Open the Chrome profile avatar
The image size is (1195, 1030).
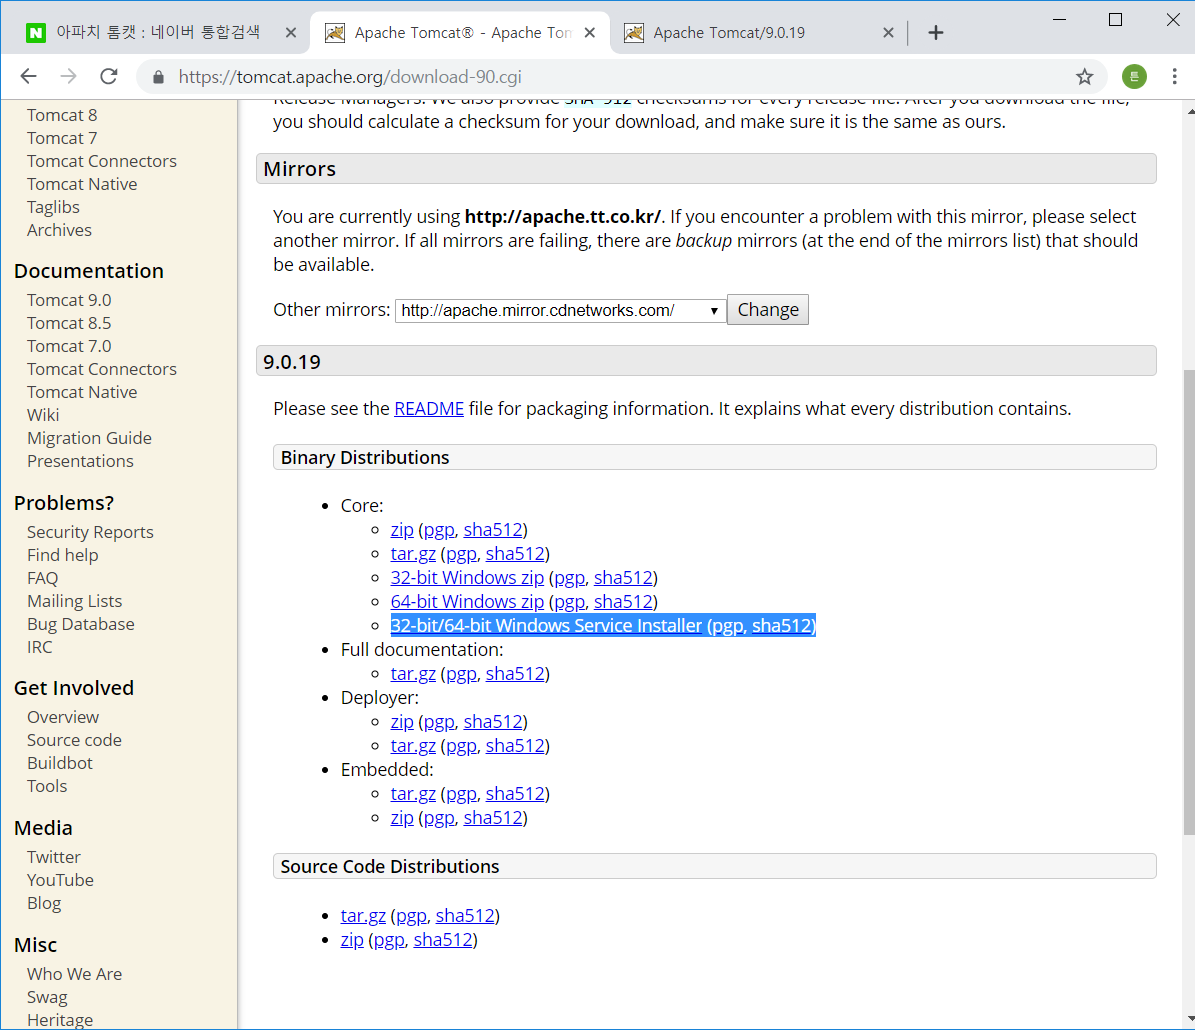(1134, 76)
